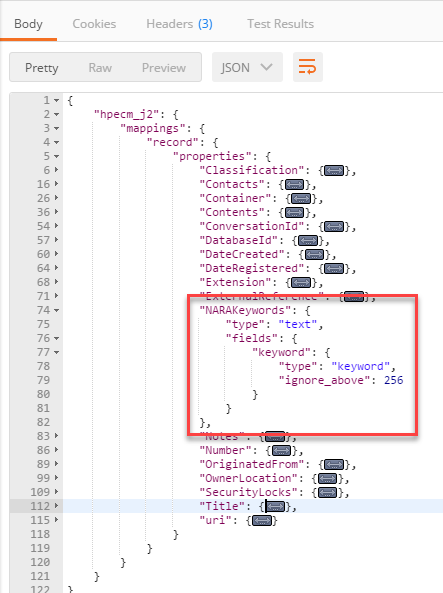Expand the Number arrow on line 86
Viewport: 443px width, 593px height.
pyautogui.click(x=56, y=450)
